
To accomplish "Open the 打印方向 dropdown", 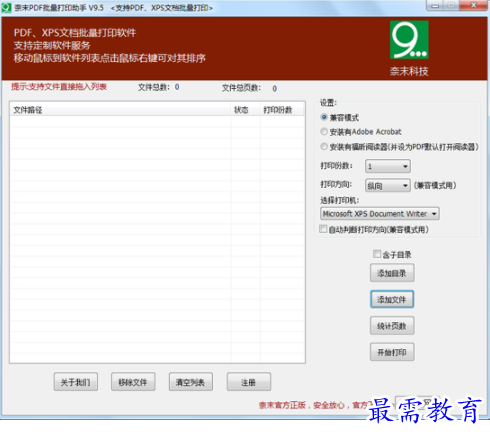I will tap(388, 185).
